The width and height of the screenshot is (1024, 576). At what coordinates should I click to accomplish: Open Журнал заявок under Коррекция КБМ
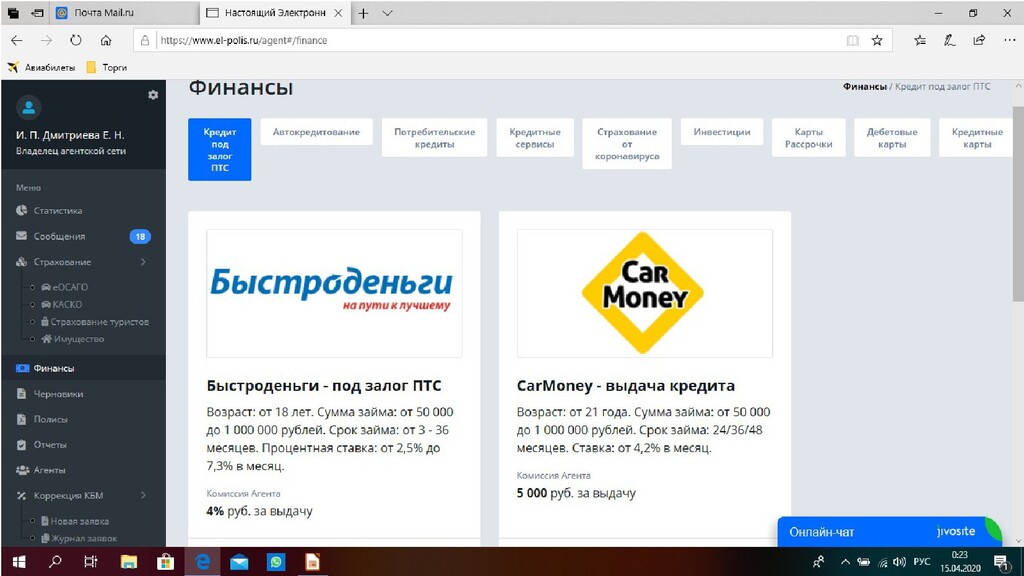[79, 538]
